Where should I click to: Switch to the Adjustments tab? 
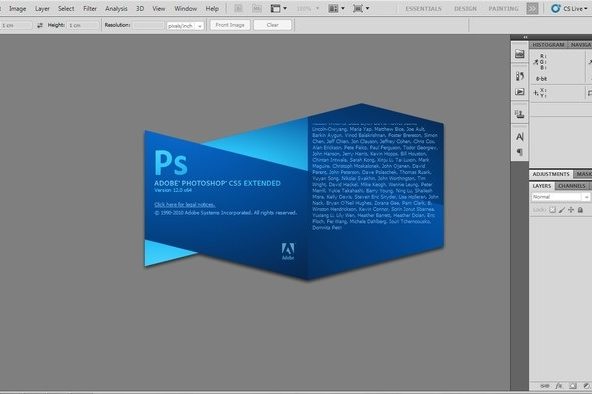(x=551, y=174)
